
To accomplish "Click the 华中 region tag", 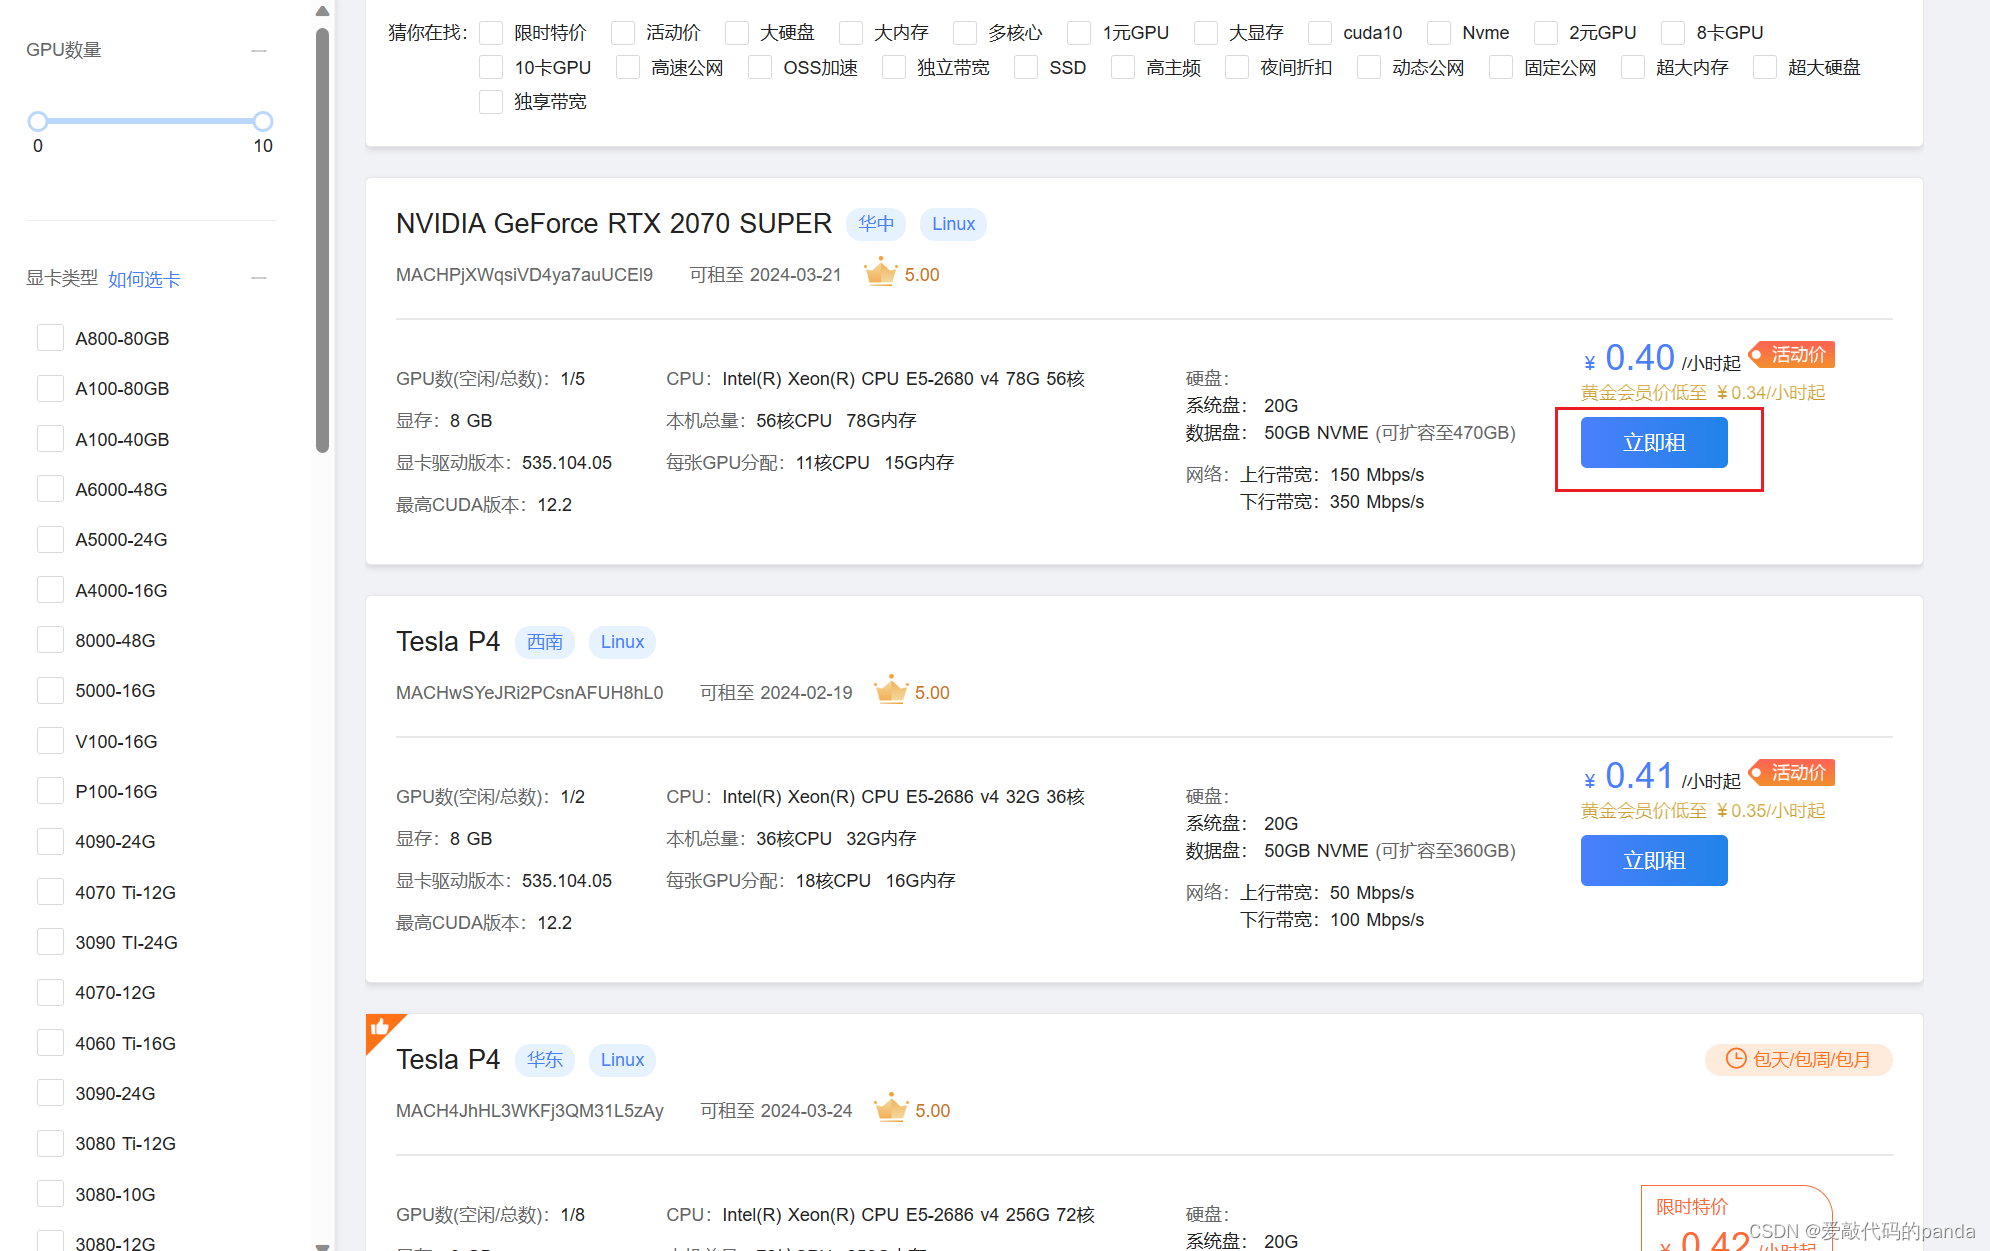I will (876, 224).
